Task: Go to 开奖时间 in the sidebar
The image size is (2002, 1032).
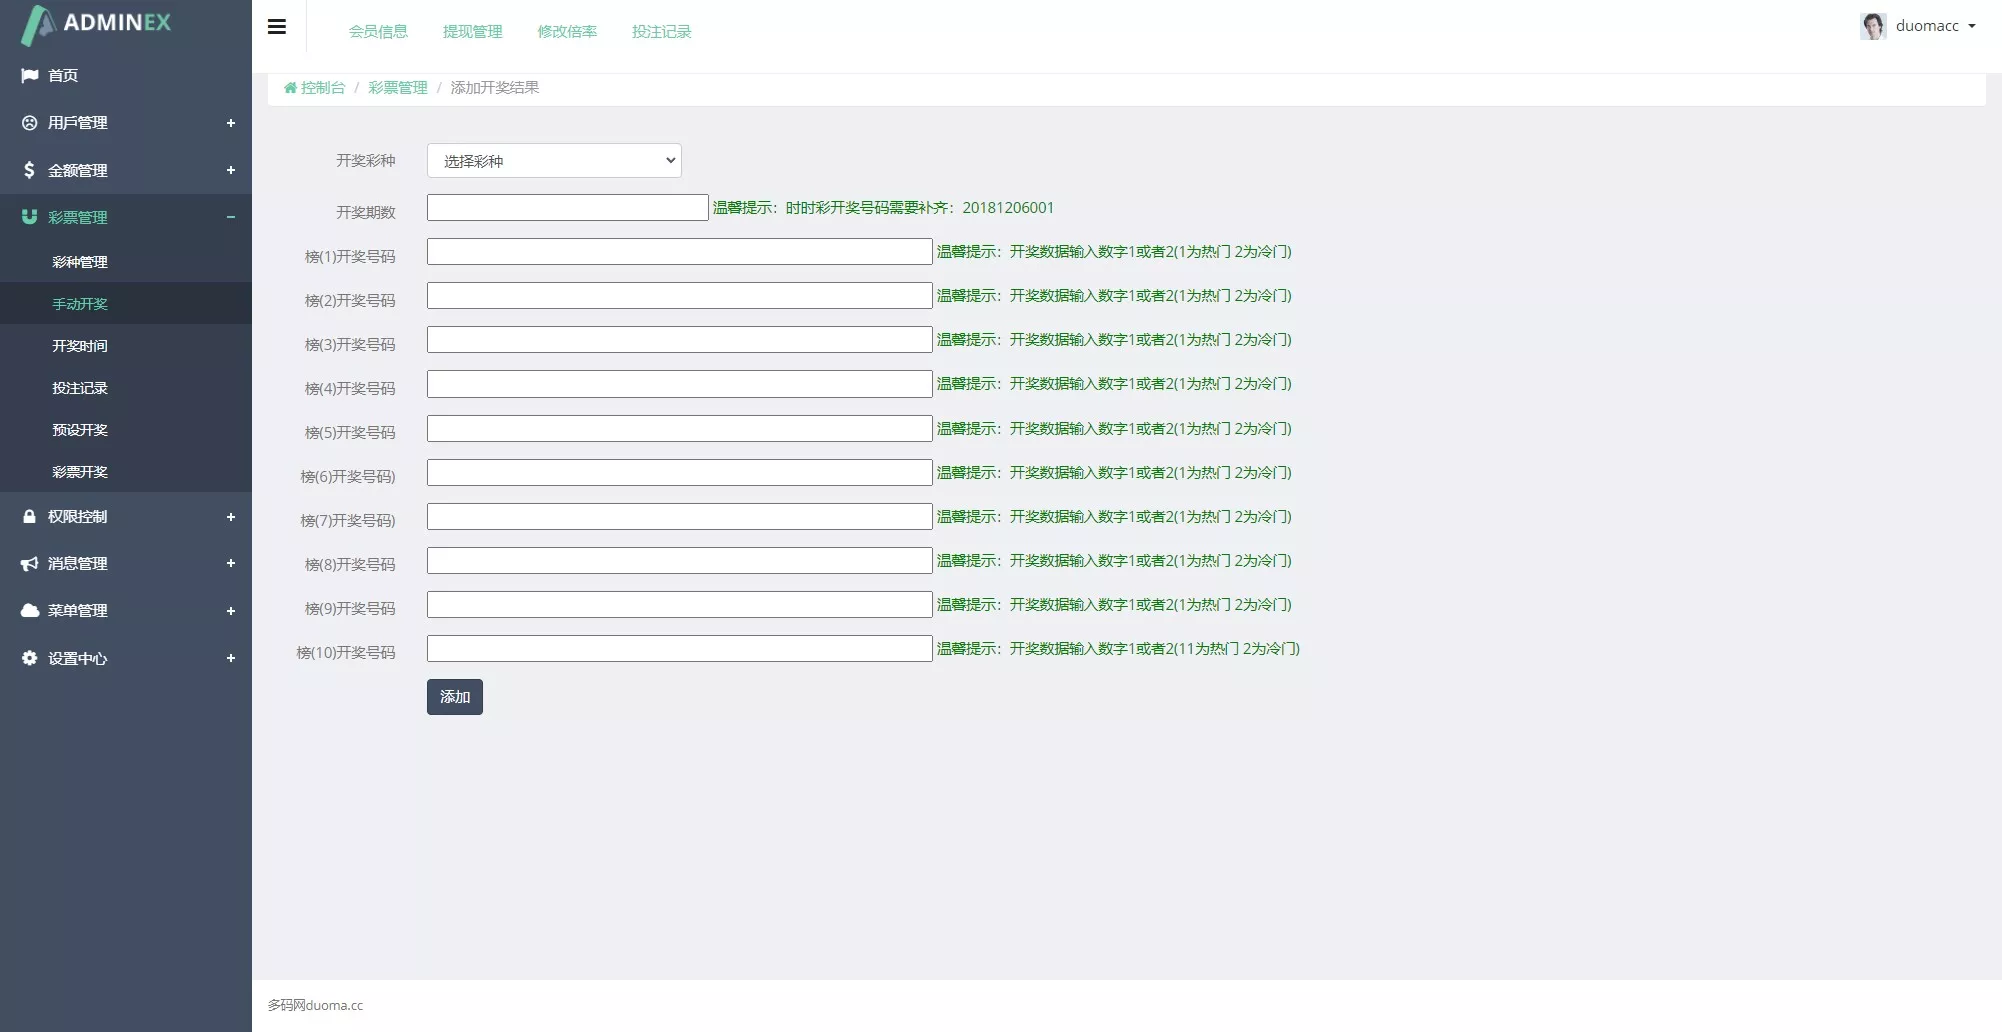Action: click(80, 346)
